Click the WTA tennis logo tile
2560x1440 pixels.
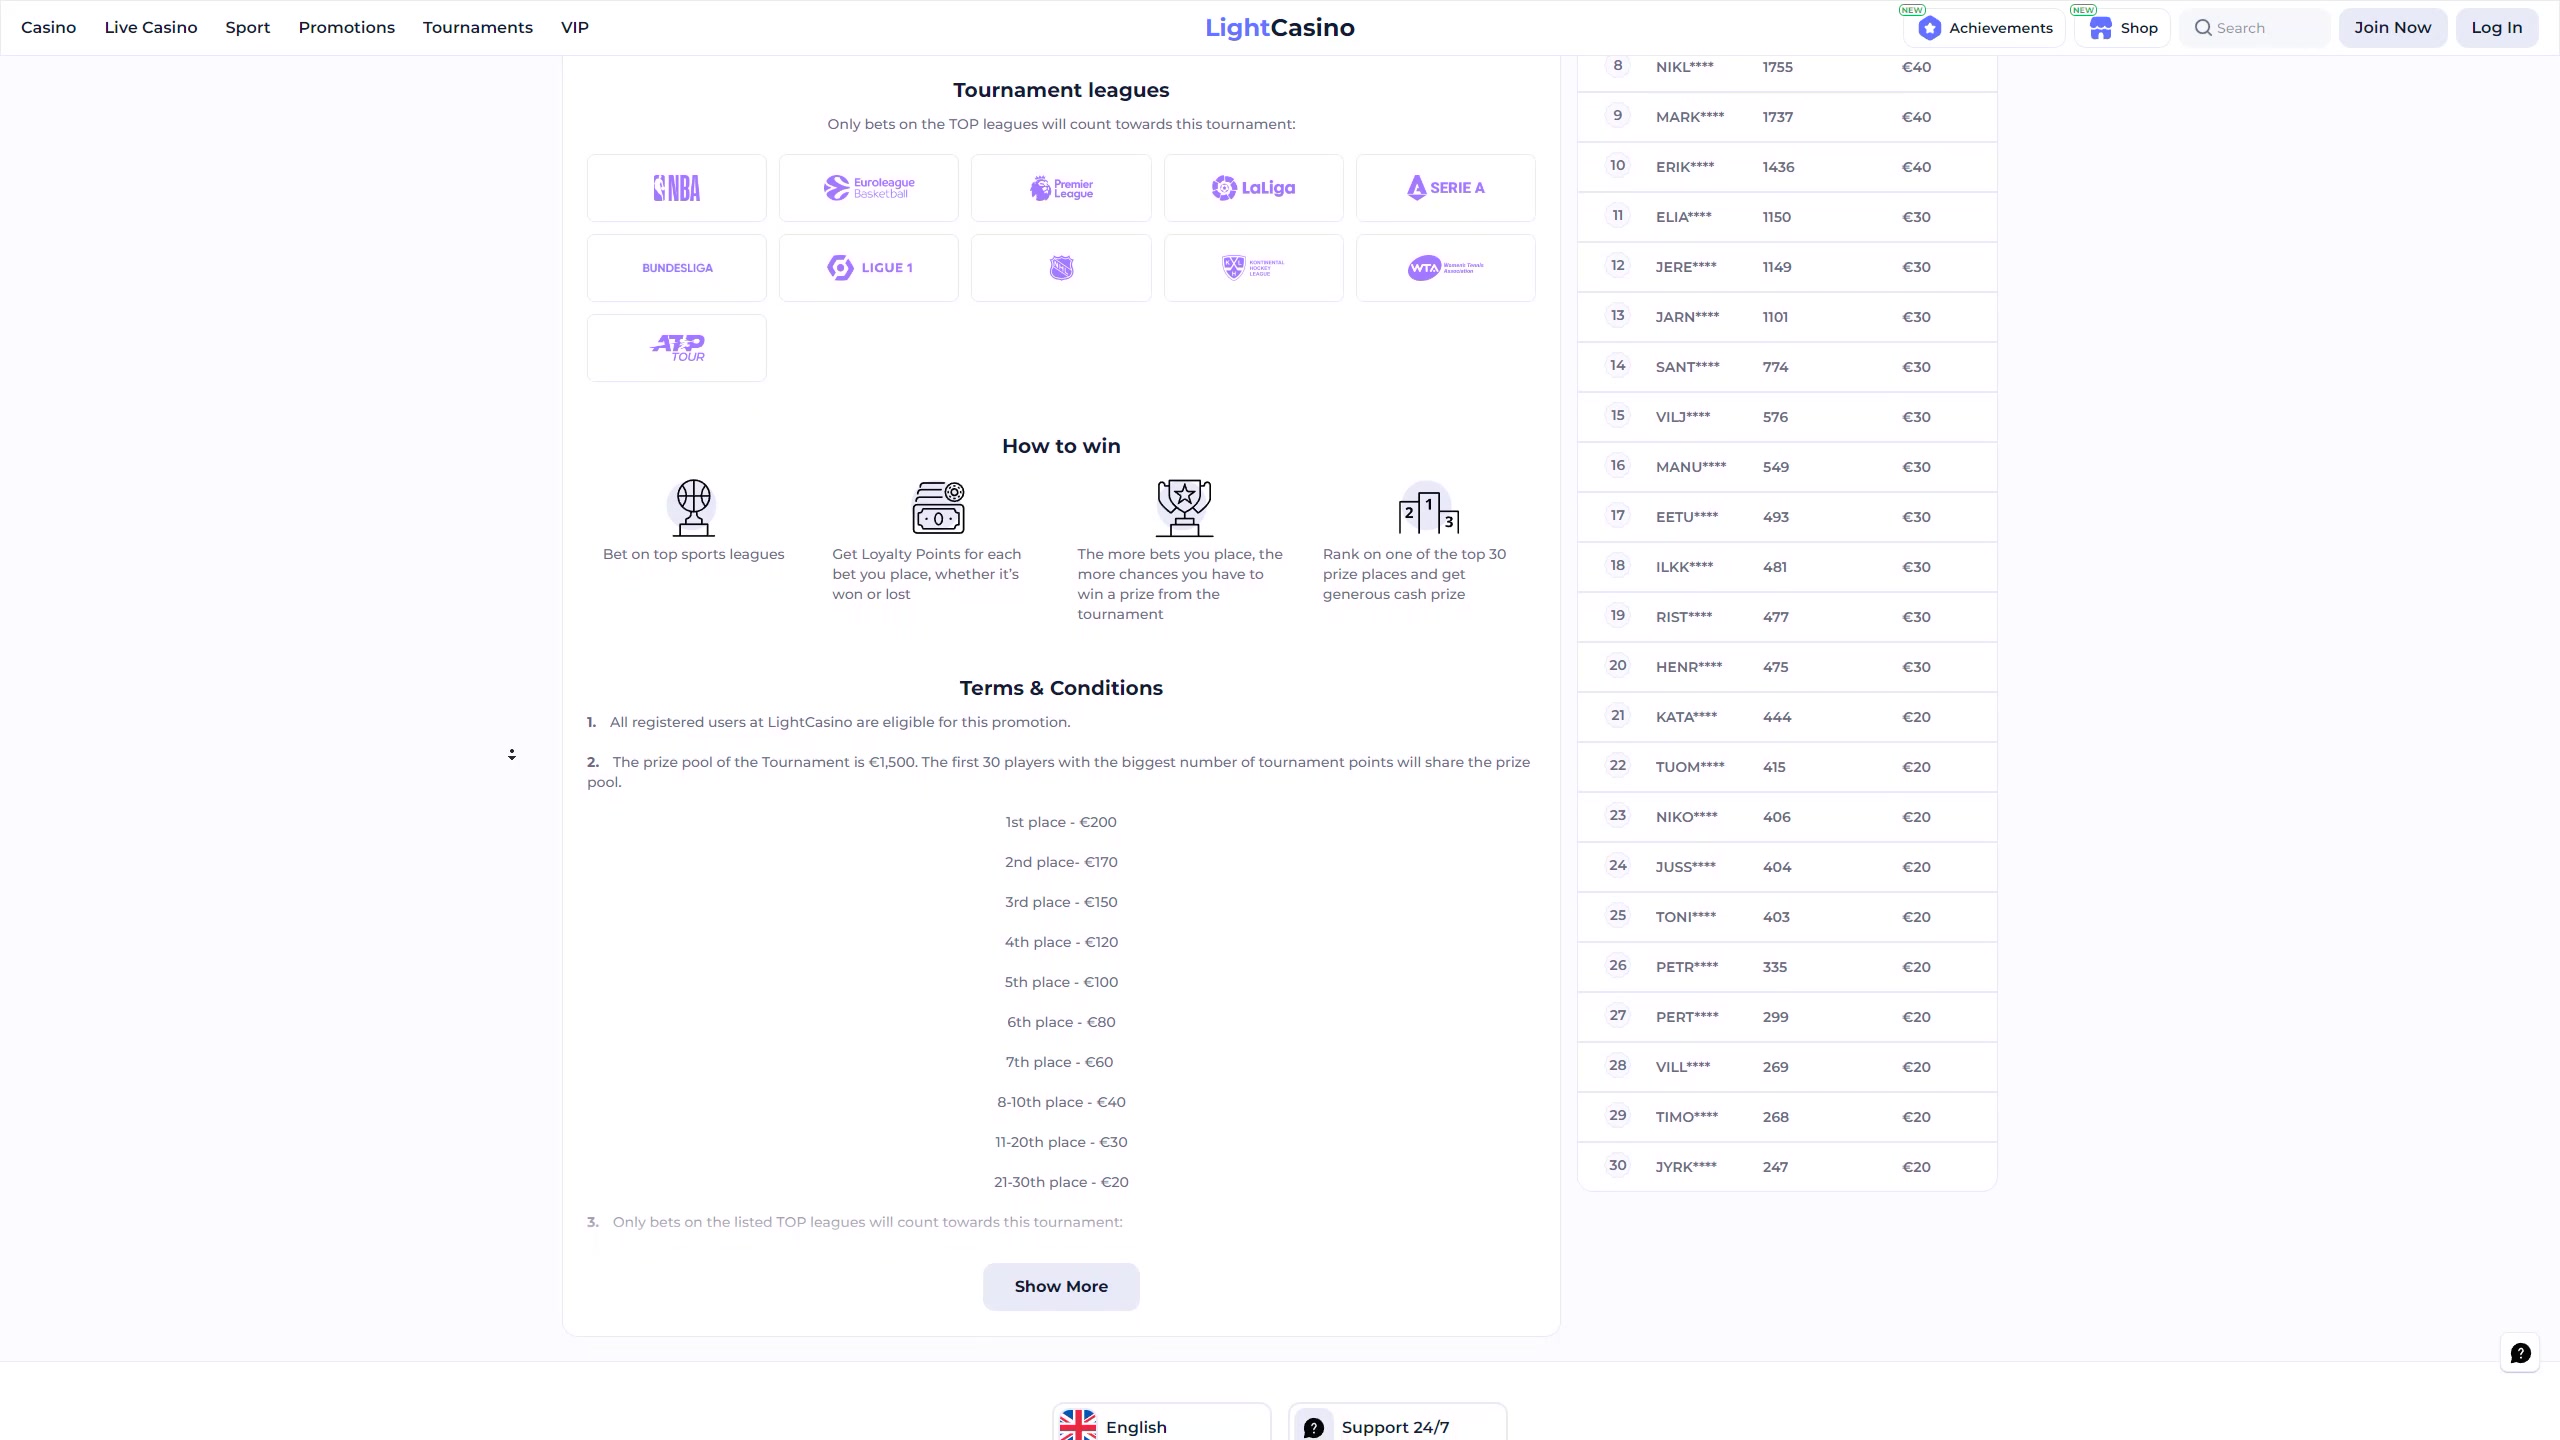coord(1445,268)
